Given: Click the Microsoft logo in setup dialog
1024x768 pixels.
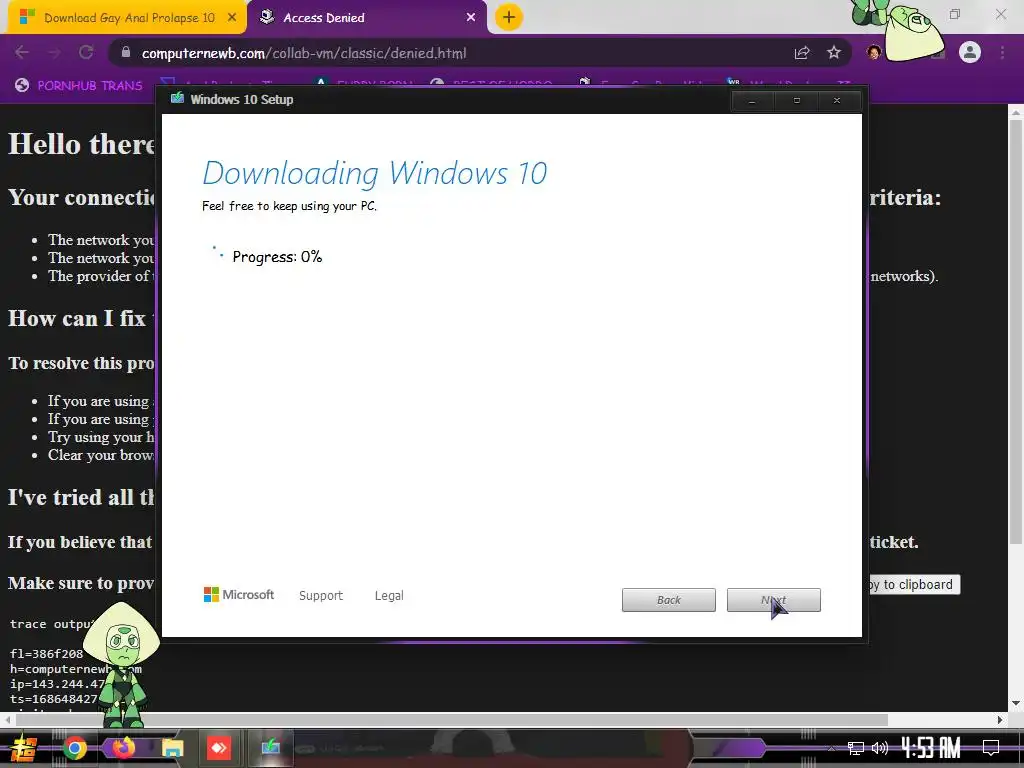Looking at the screenshot, I should point(239,594).
